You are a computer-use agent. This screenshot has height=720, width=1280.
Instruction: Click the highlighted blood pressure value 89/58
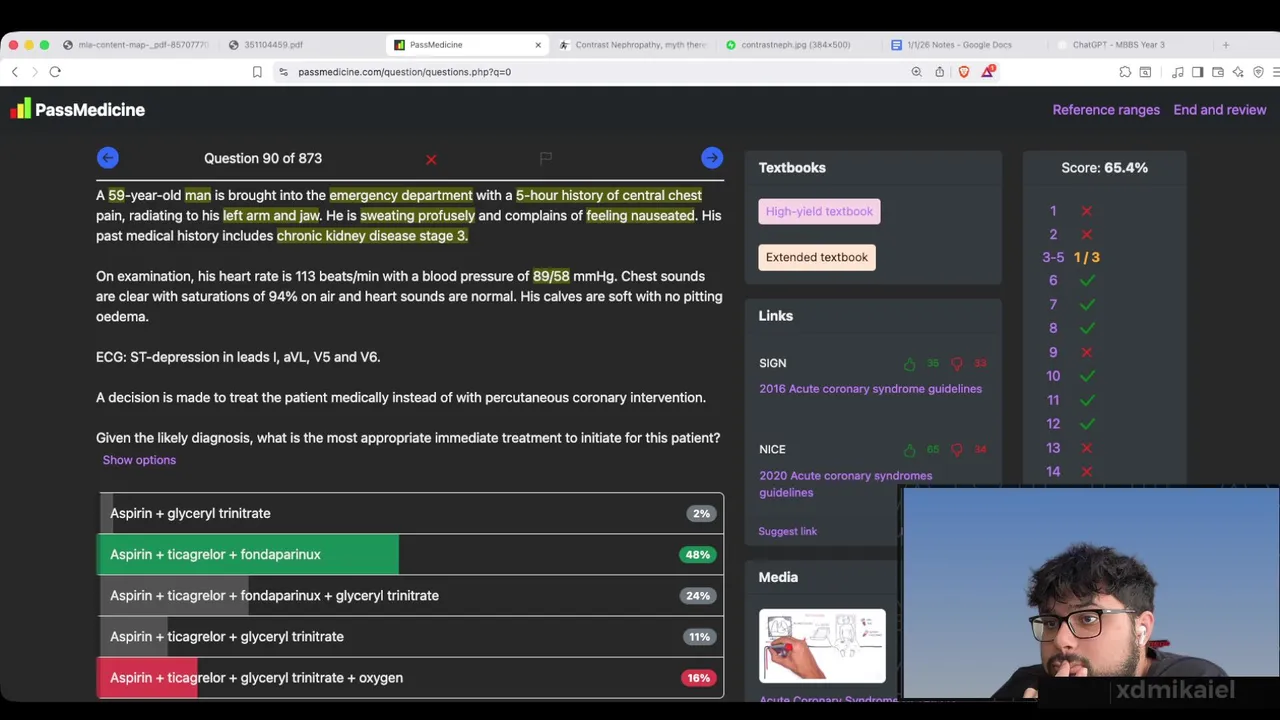coord(551,276)
